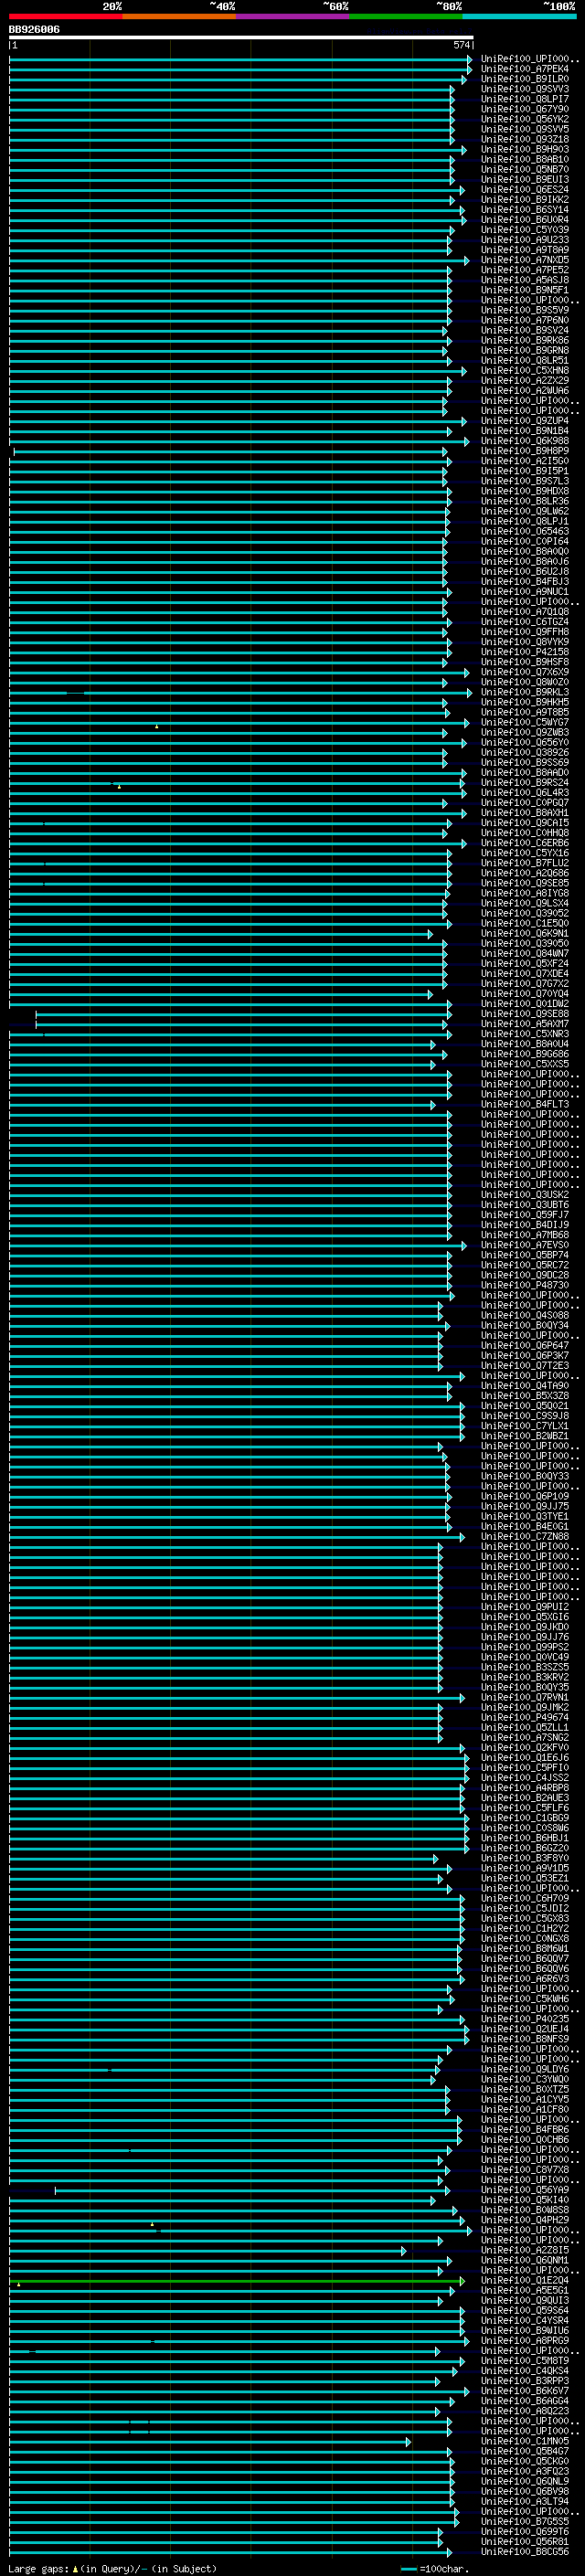
Task: Click the alignment bar for Q2KFV0
Action: (238, 1748)
